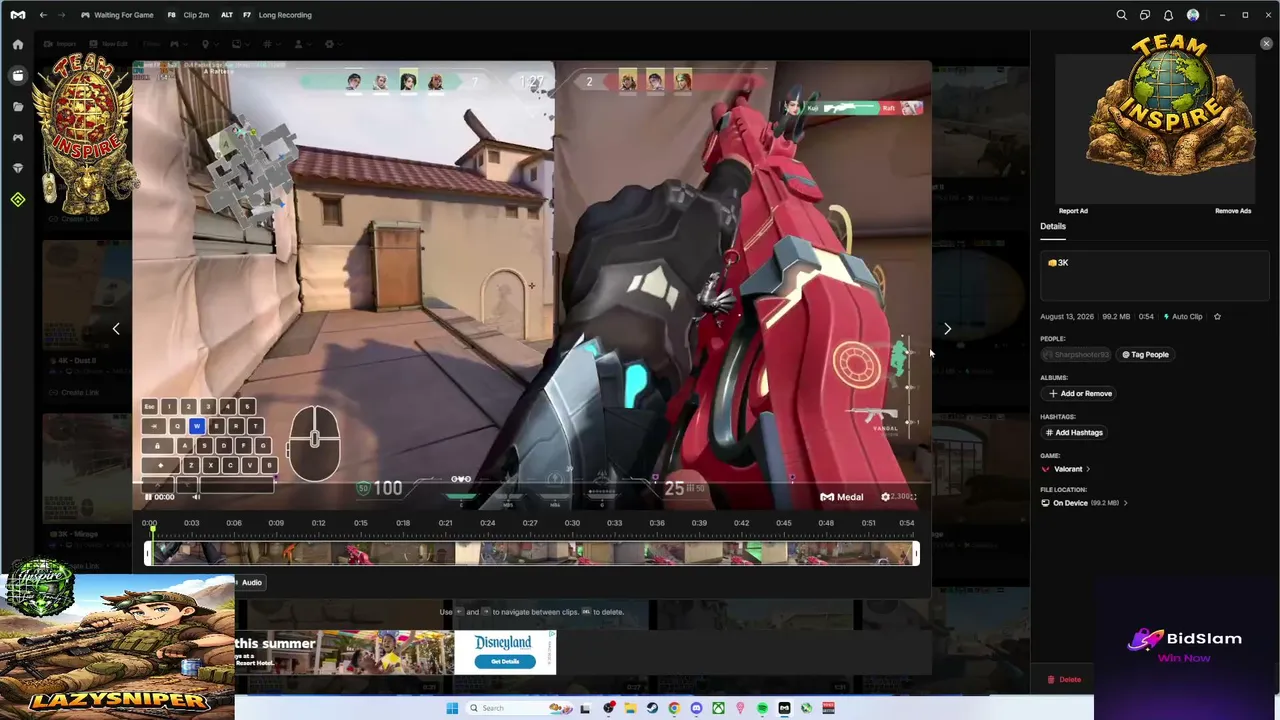This screenshot has width=1280, height=720.
Task: Click the F8 Clip 2m button
Action: pyautogui.click(x=188, y=15)
